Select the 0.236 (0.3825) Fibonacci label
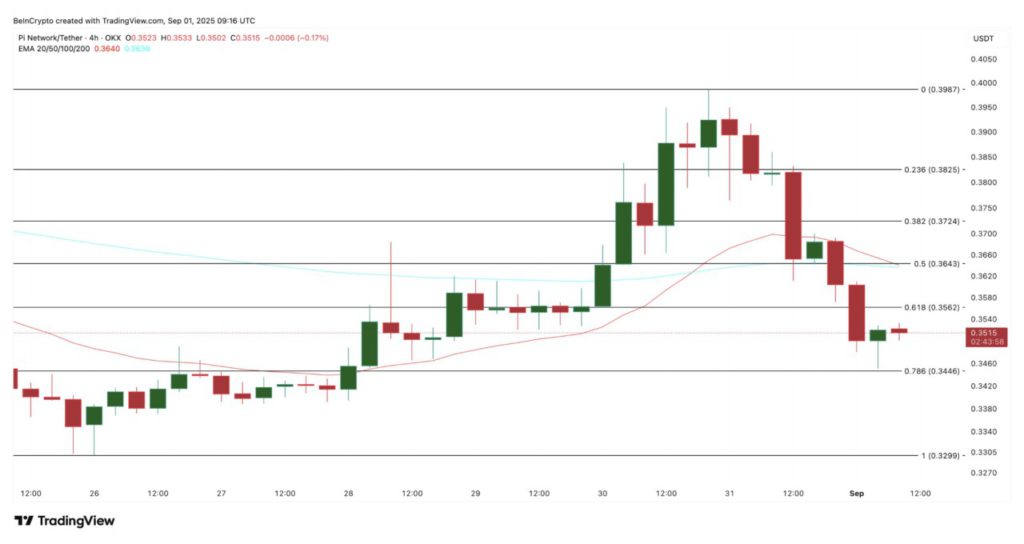Image resolution: width=1024 pixels, height=544 pixels. point(933,170)
